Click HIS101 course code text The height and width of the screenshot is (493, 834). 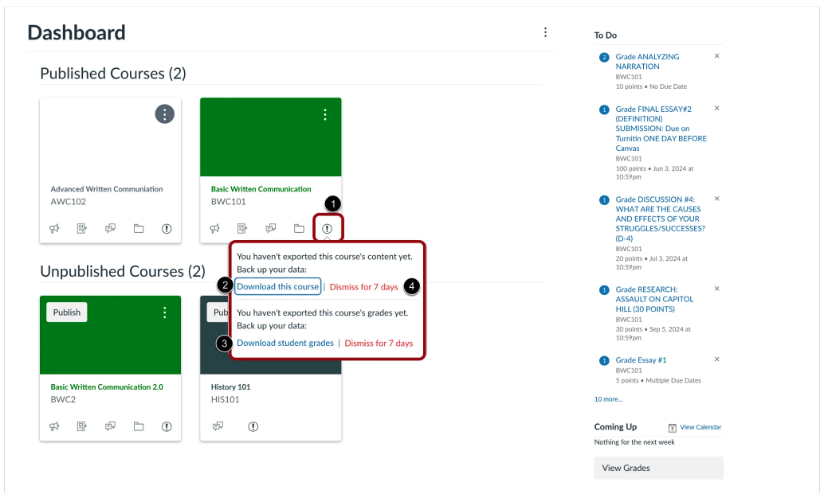225,399
